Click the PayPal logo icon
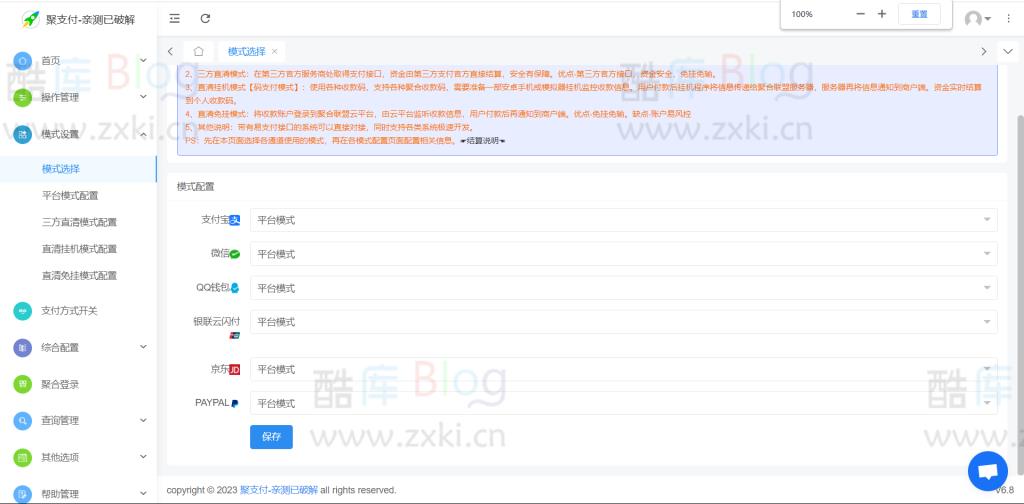This screenshot has width=1024, height=504. coord(235,403)
